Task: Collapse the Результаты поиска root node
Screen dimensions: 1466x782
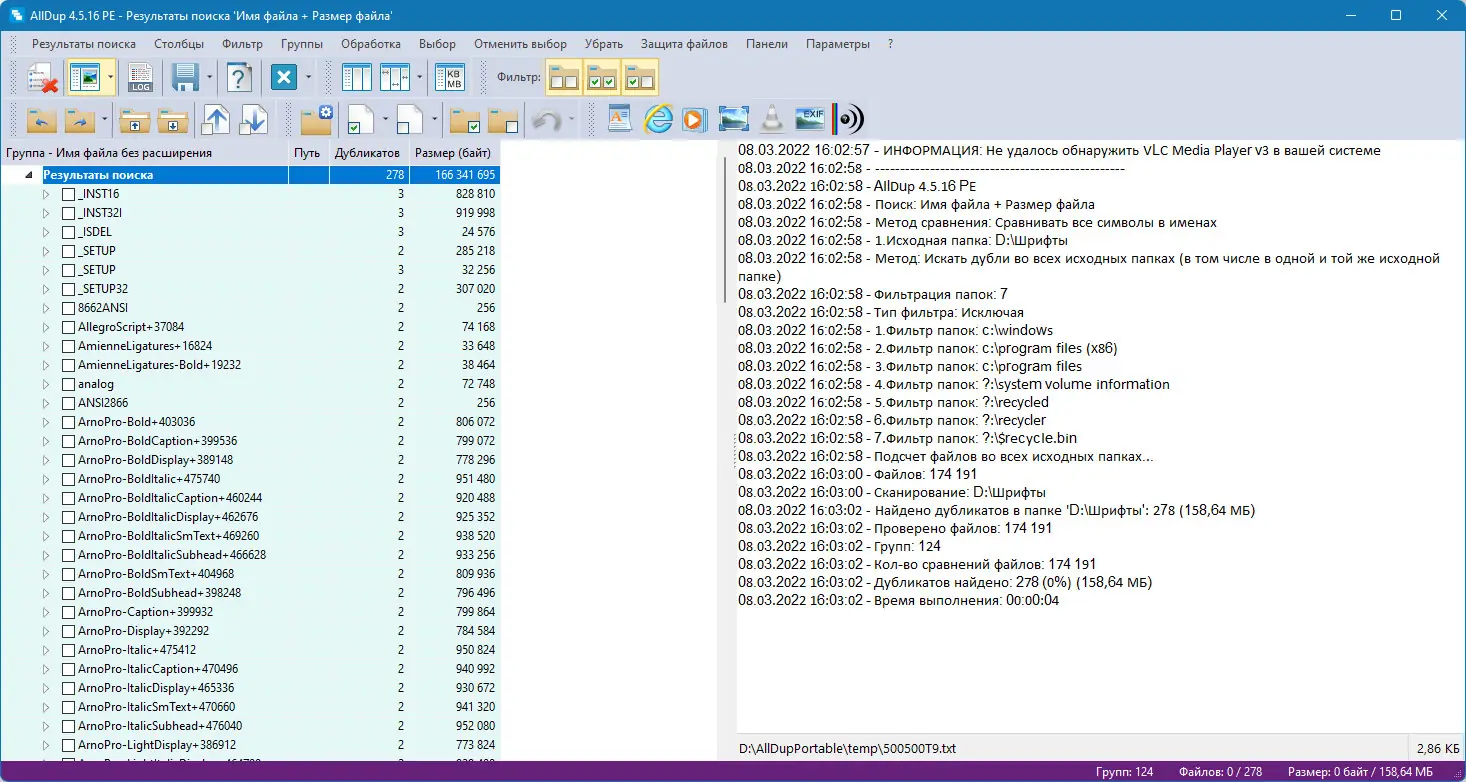Action: coord(28,175)
